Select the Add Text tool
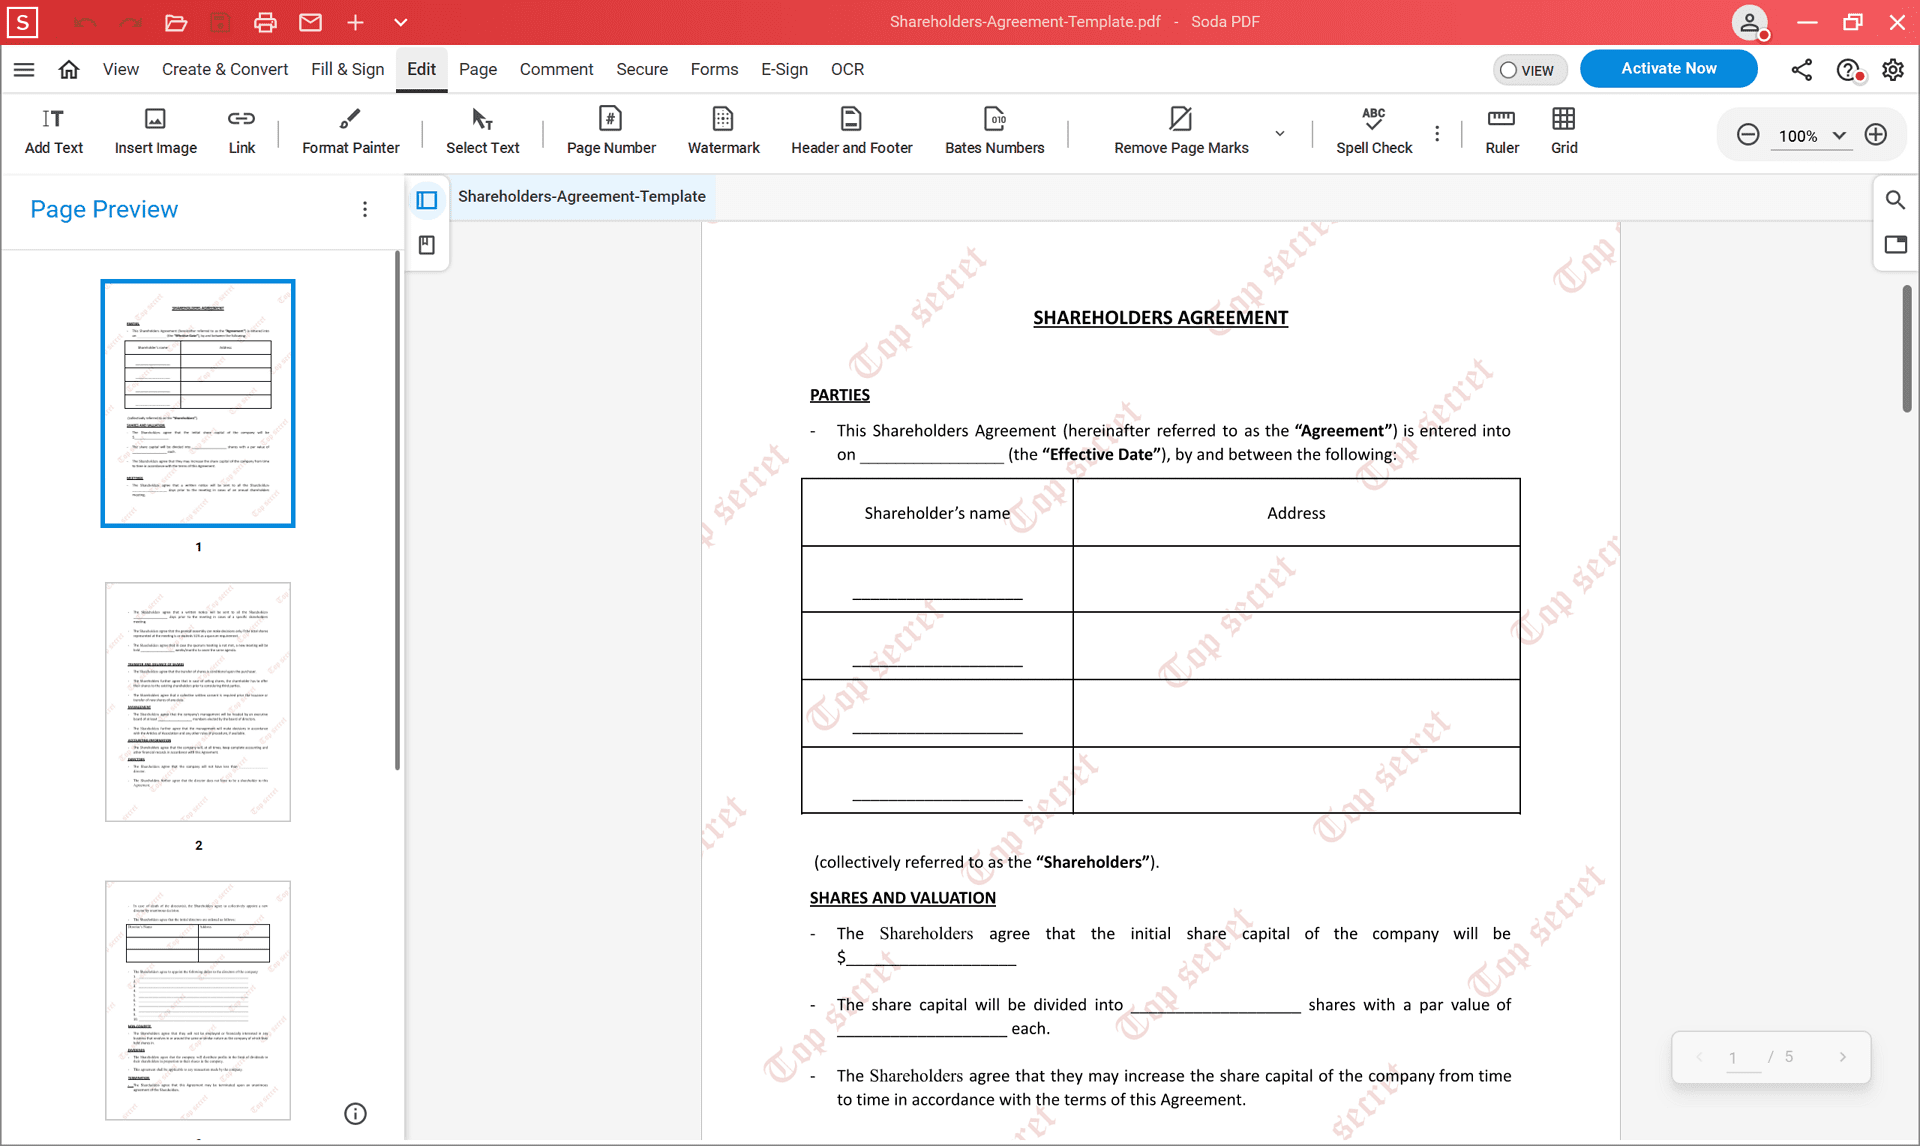The height and width of the screenshot is (1146, 1920). (52, 130)
